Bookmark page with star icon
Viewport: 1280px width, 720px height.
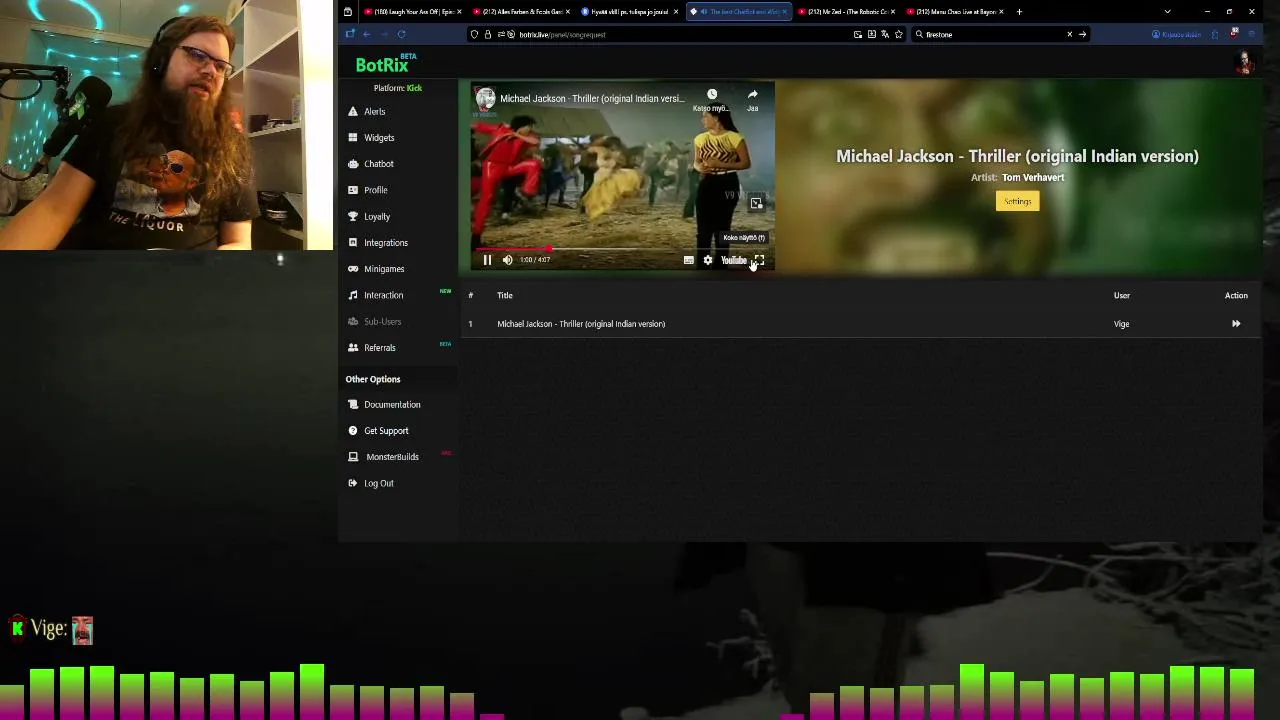899,34
